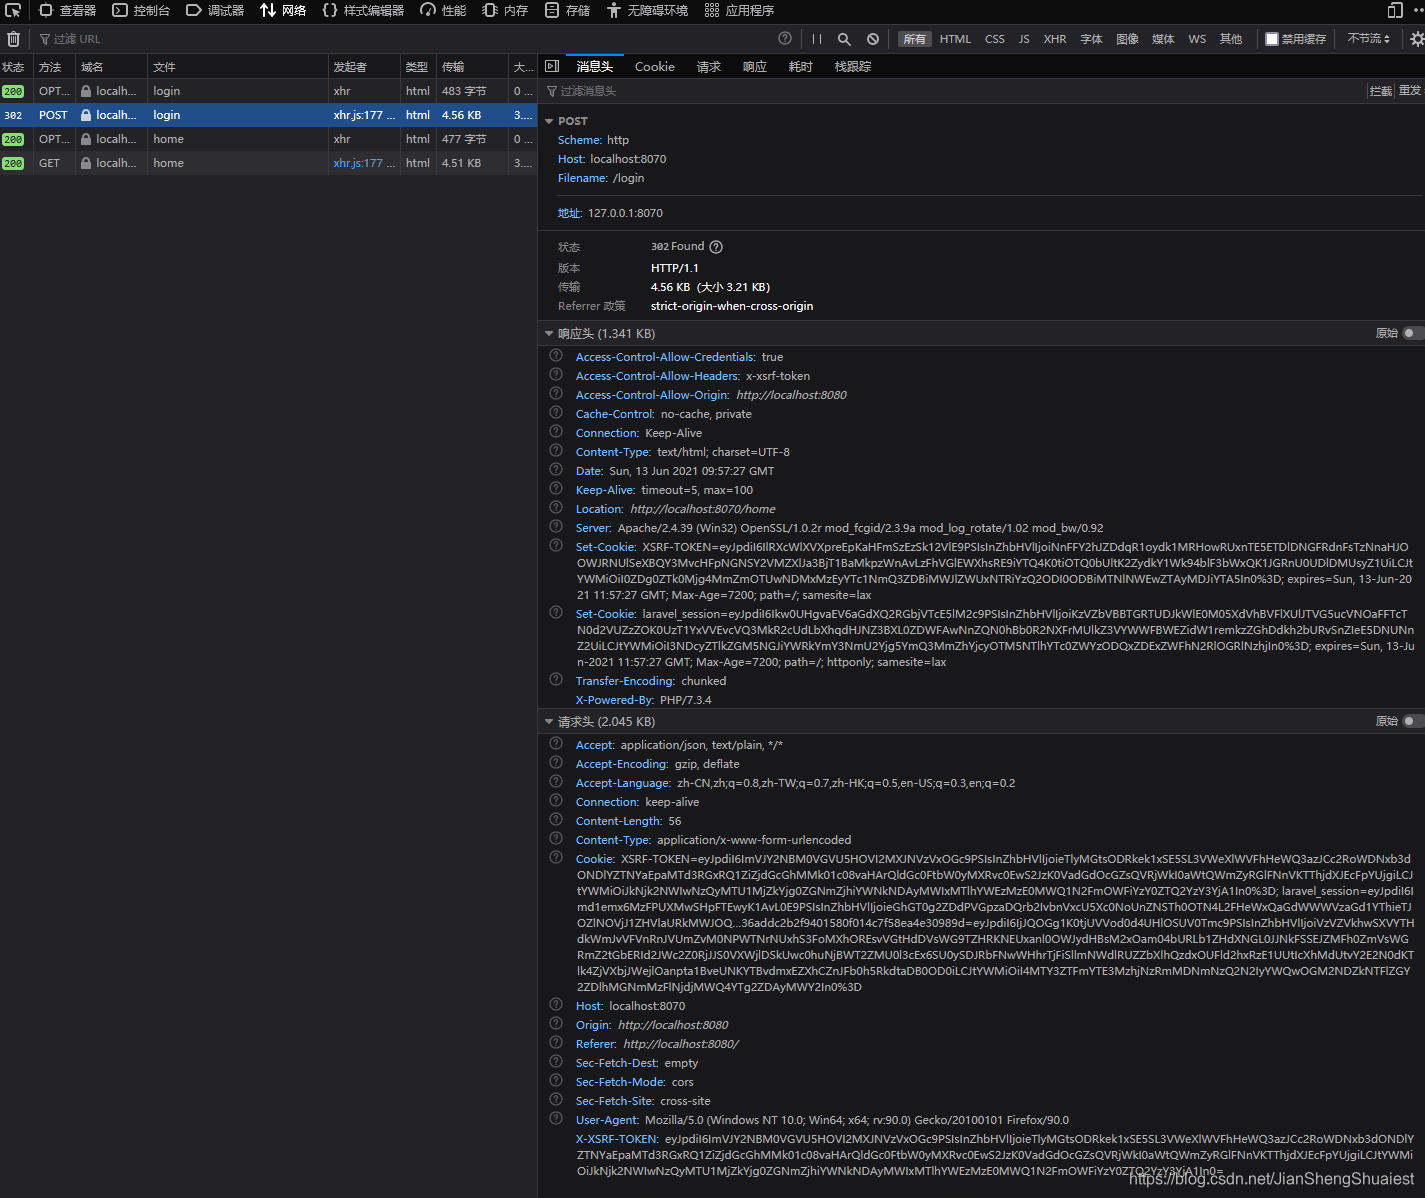
Task: Switch to 请求 request tab
Action: coord(709,67)
